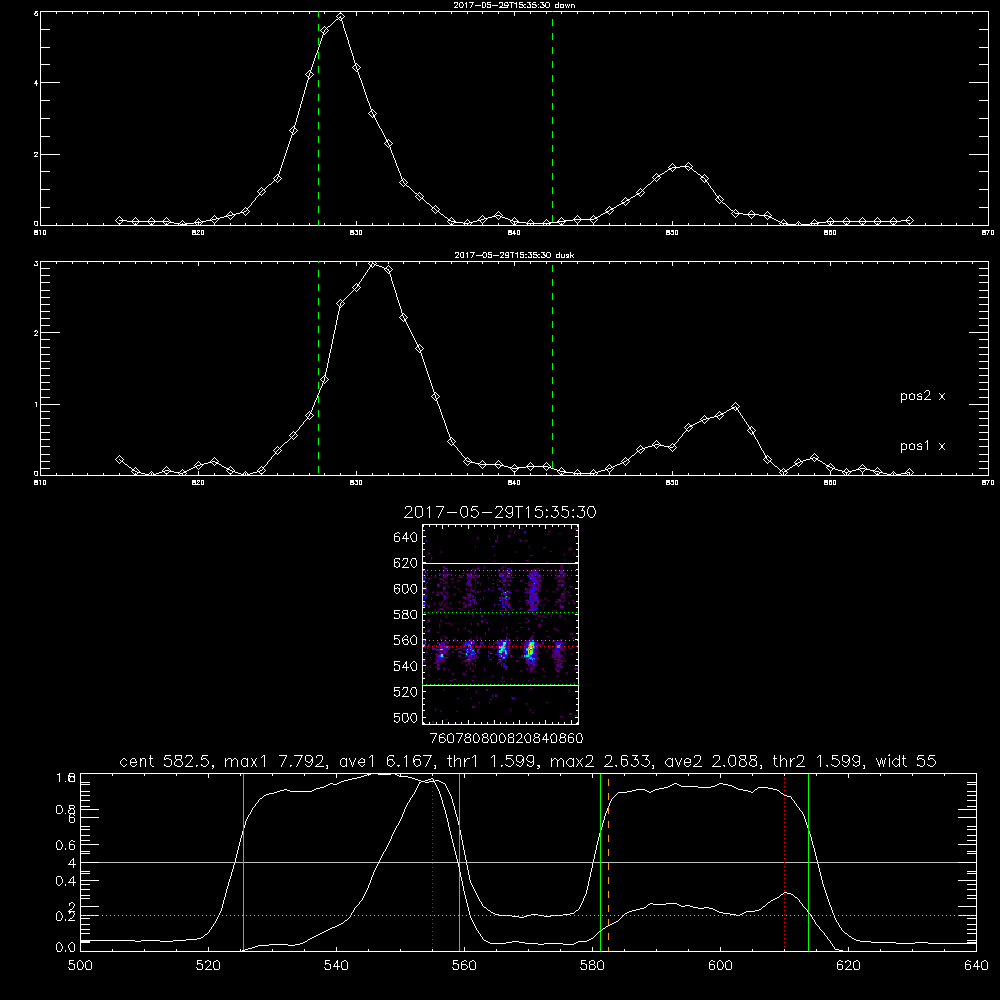The image size is (1000, 1000).
Task: Click the '760780800820840860' axis labels under the image
Action: (x=506, y=738)
